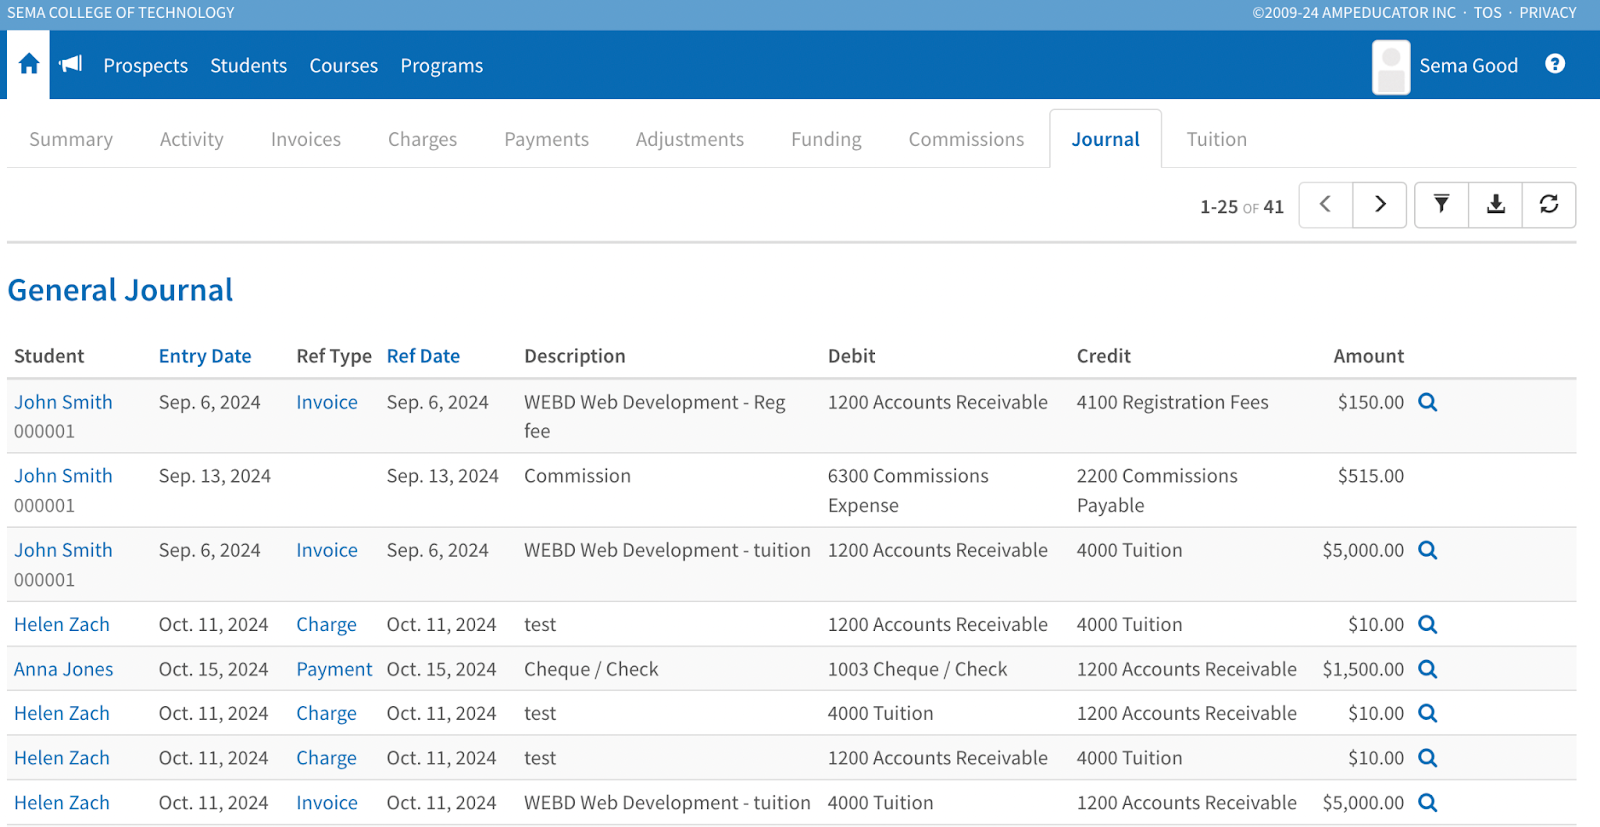
Task: Open Prospects menu
Action: click(146, 66)
